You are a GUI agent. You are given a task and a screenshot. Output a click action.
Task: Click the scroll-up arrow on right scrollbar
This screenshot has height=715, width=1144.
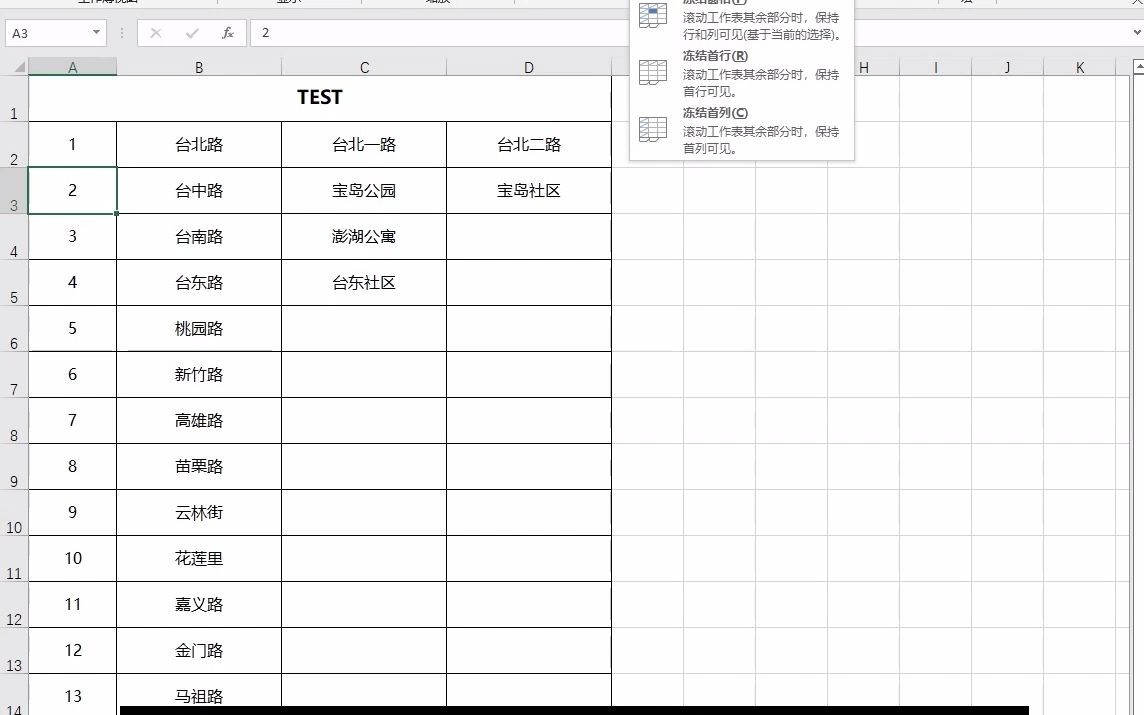tap(1136, 64)
